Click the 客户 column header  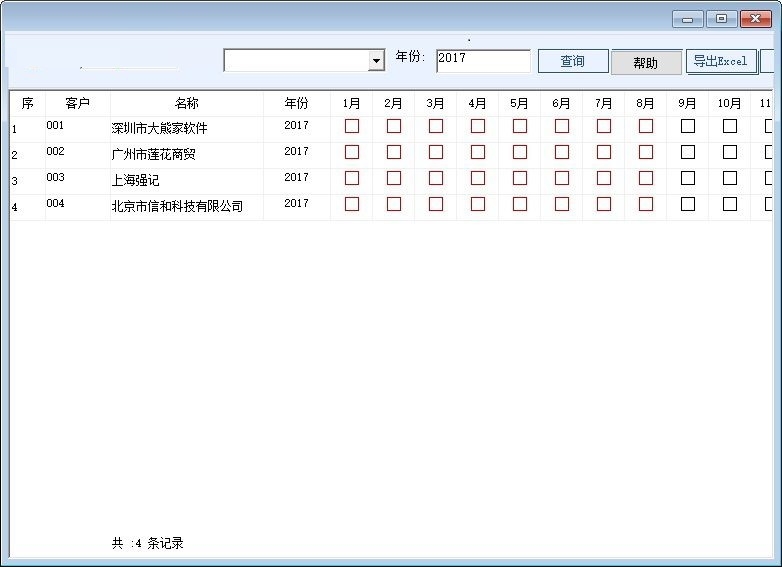point(78,104)
